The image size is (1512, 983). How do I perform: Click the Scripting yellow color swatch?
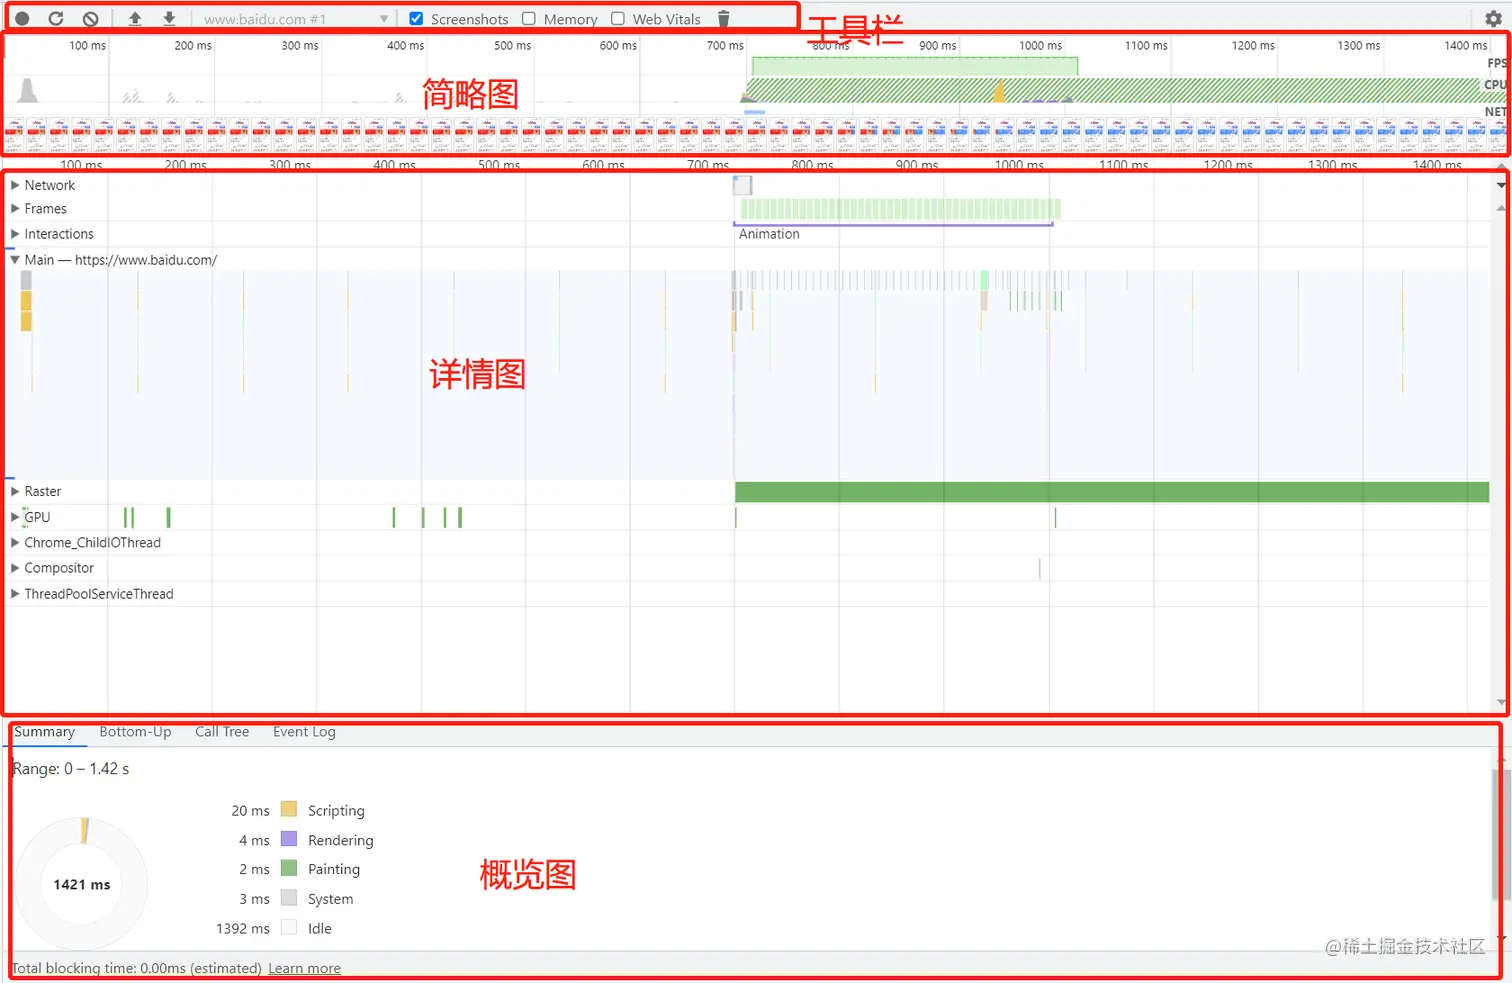289,809
